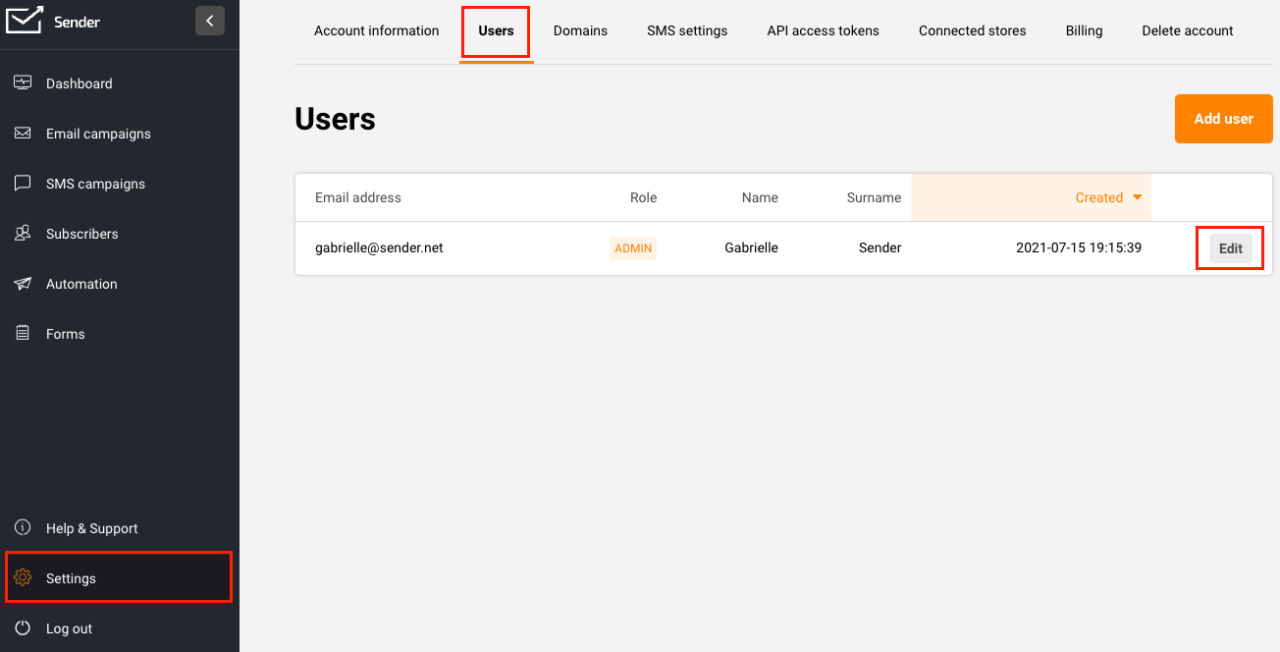Click the ADMIN role badge
Viewport: 1280px width, 652px height.
(x=632, y=247)
